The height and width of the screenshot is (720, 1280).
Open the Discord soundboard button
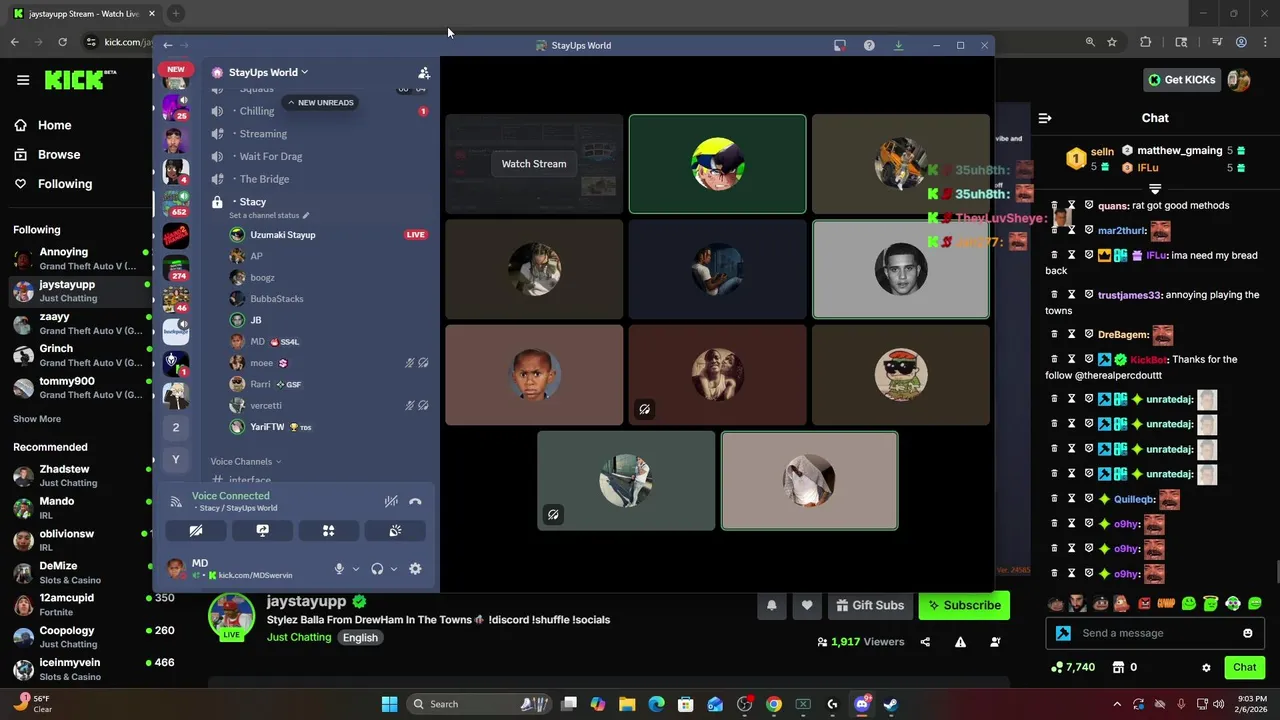coord(395,531)
